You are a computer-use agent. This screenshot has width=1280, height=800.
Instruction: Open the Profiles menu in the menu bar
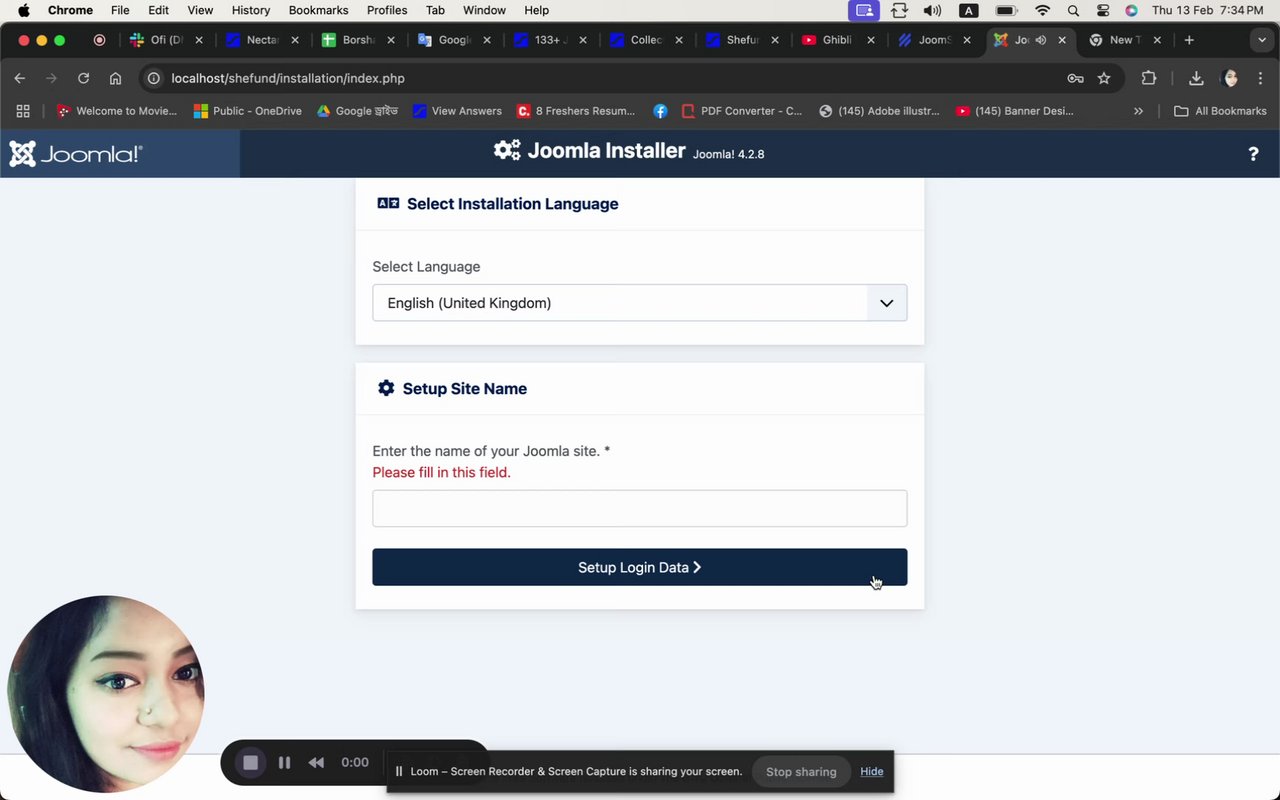coord(387,10)
